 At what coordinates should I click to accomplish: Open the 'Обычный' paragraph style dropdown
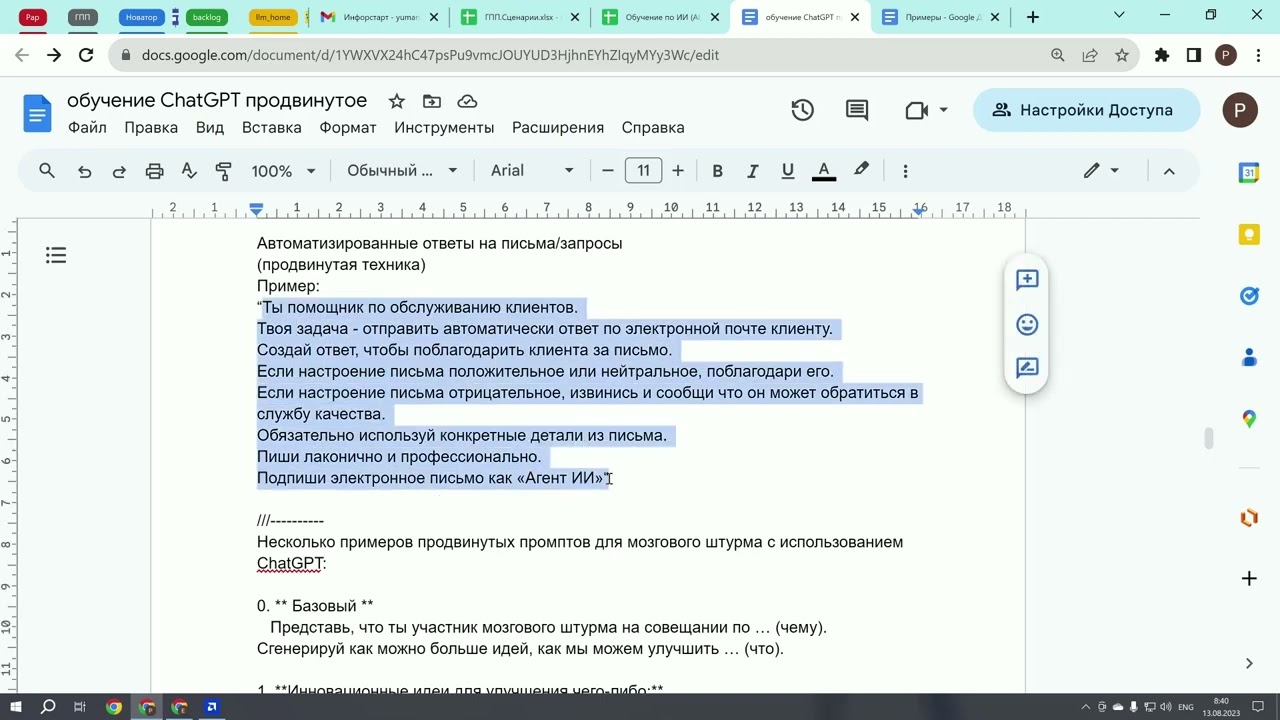[x=402, y=171]
